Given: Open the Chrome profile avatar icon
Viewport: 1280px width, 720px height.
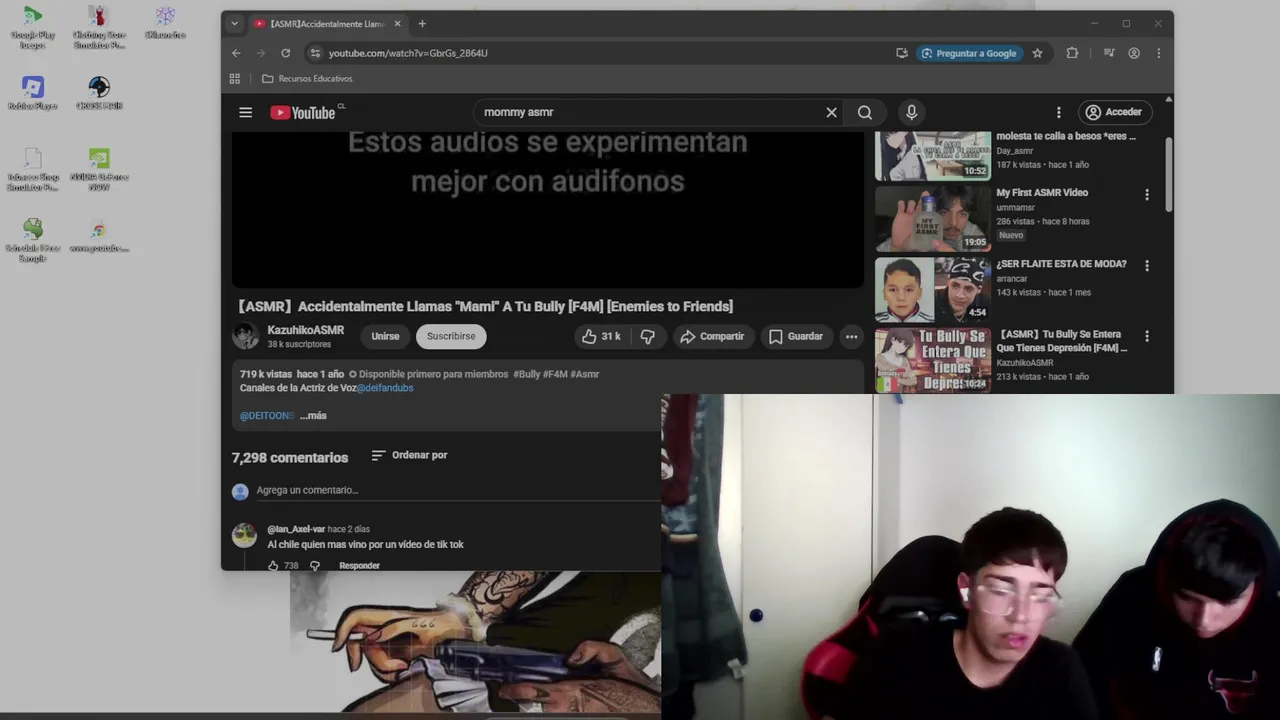Looking at the screenshot, I should [x=1134, y=53].
